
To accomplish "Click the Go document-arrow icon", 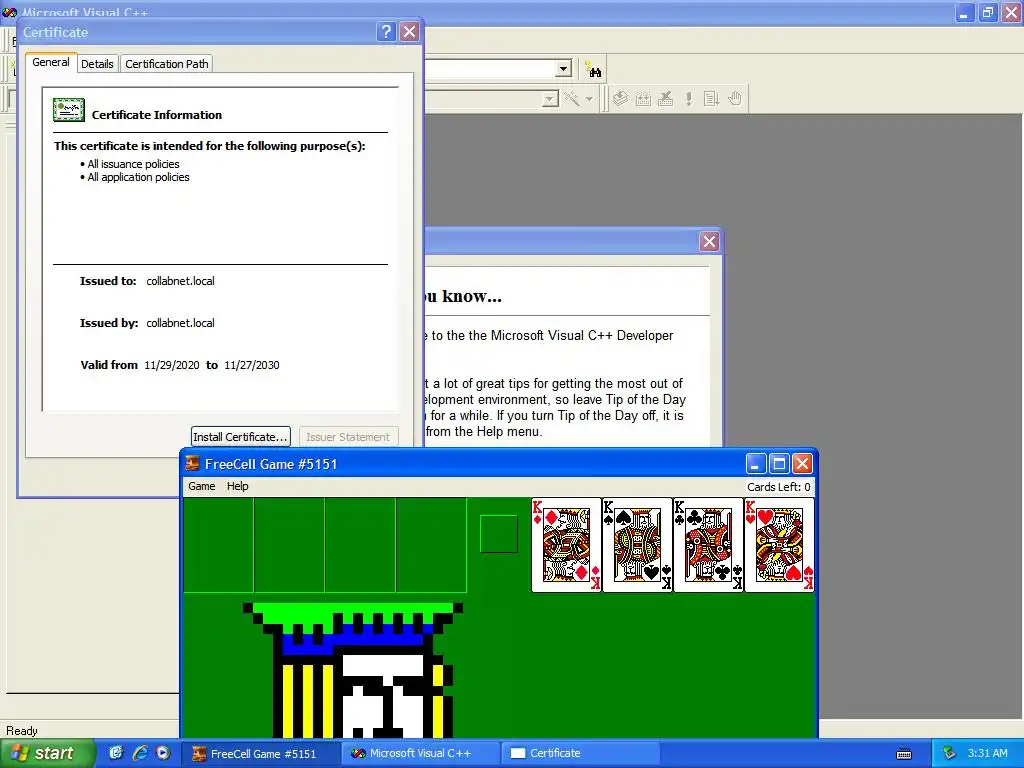I will click(711, 99).
